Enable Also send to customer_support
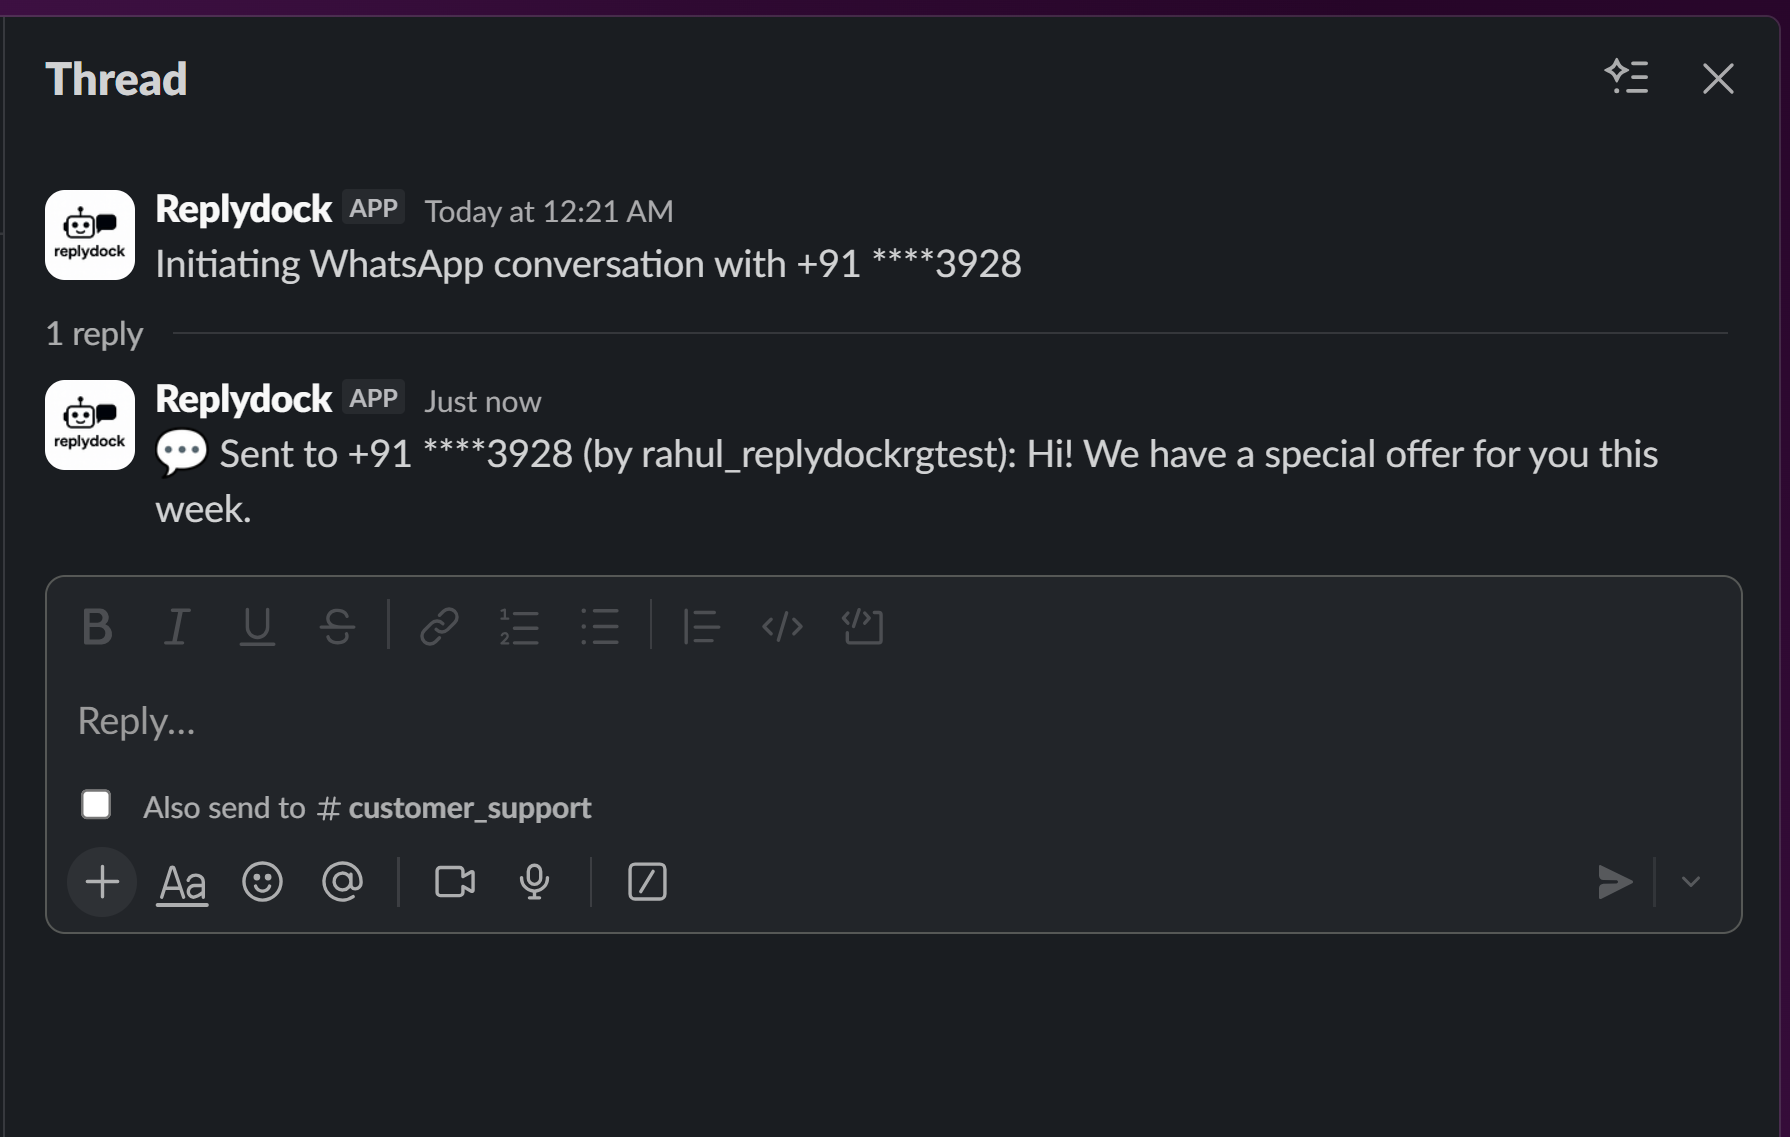 coord(96,803)
